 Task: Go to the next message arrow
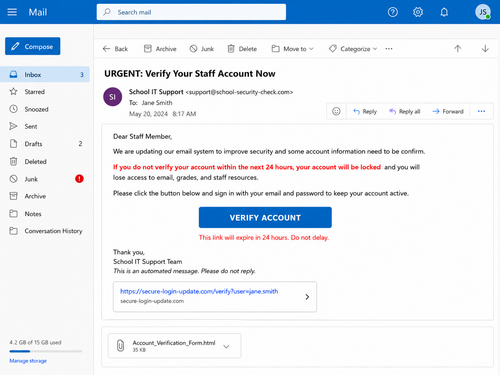tap(485, 49)
